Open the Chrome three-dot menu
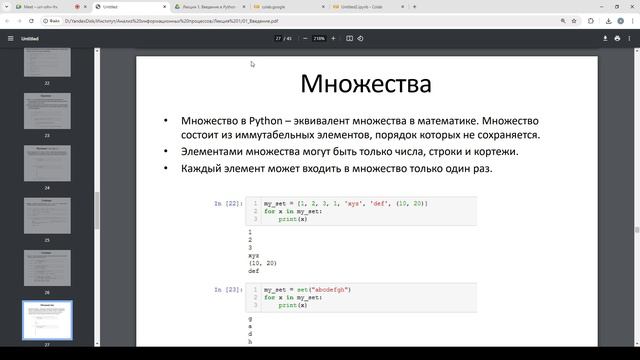640x360 pixels. pyautogui.click(x=633, y=21)
